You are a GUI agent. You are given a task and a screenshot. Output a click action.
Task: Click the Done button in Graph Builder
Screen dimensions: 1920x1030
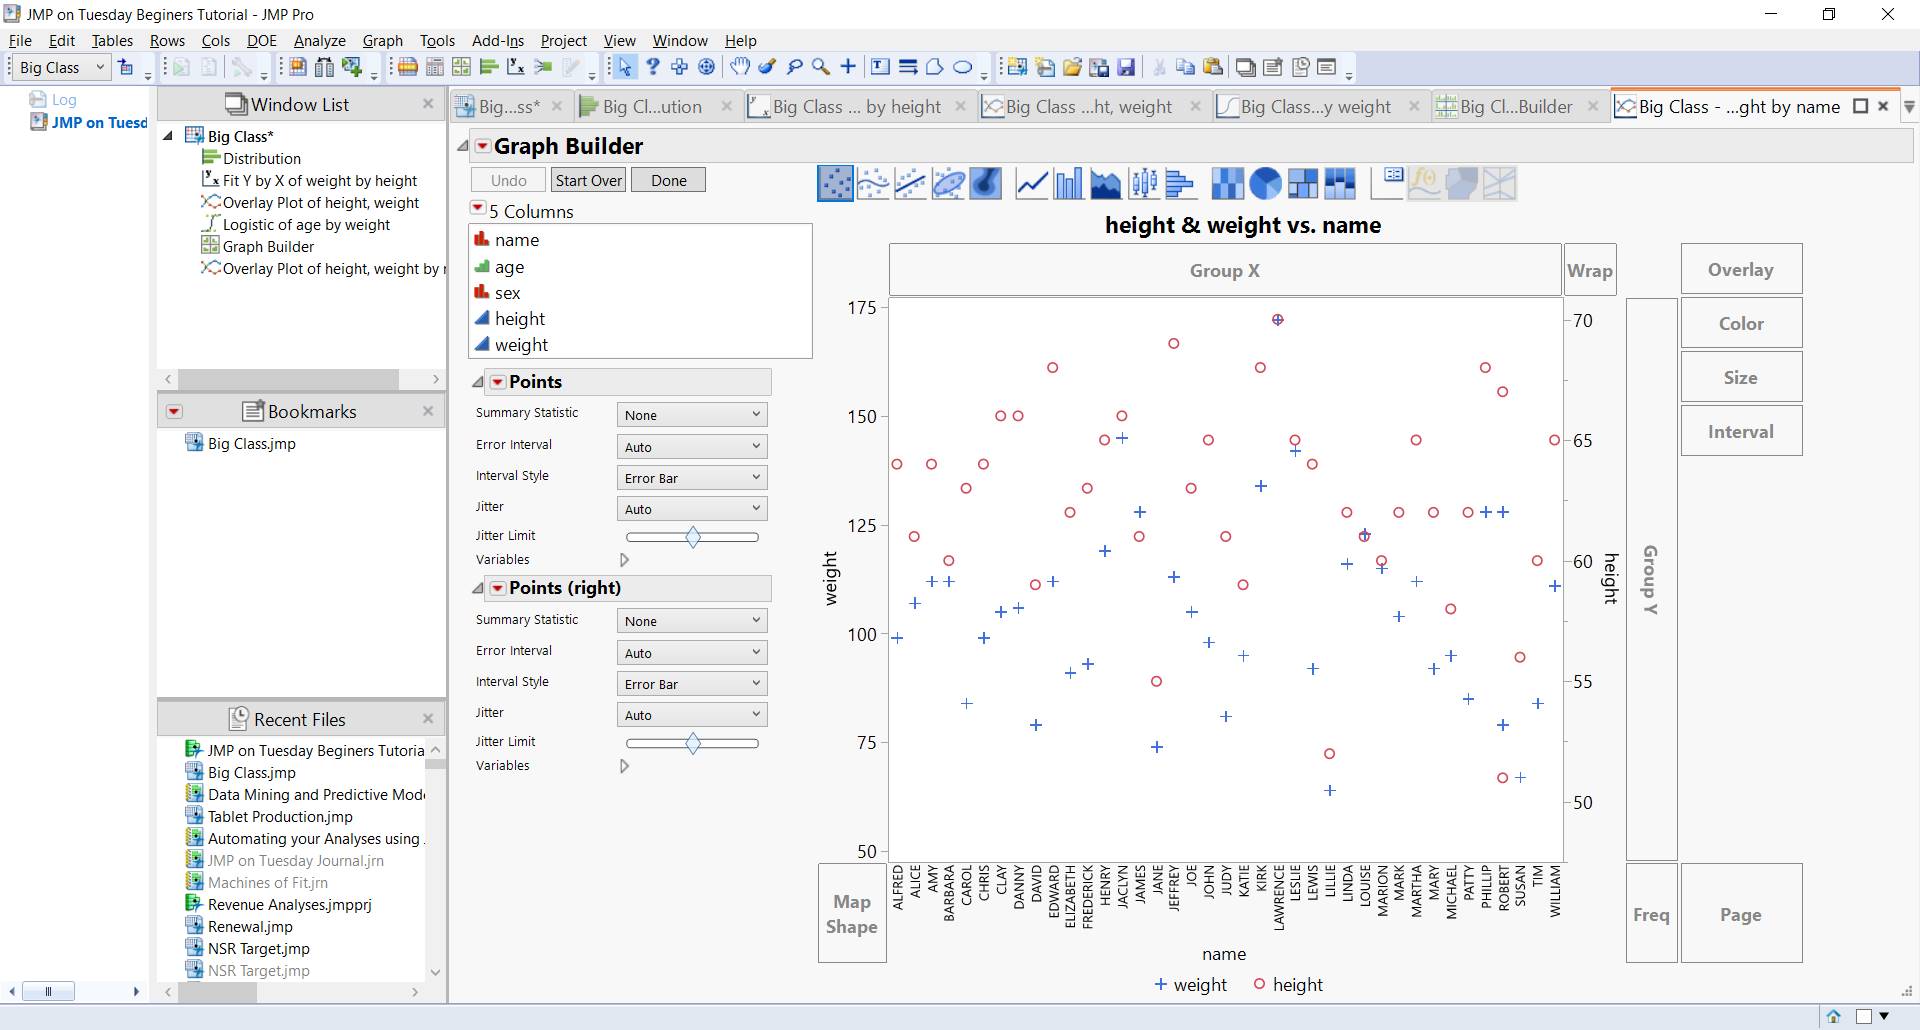point(667,179)
